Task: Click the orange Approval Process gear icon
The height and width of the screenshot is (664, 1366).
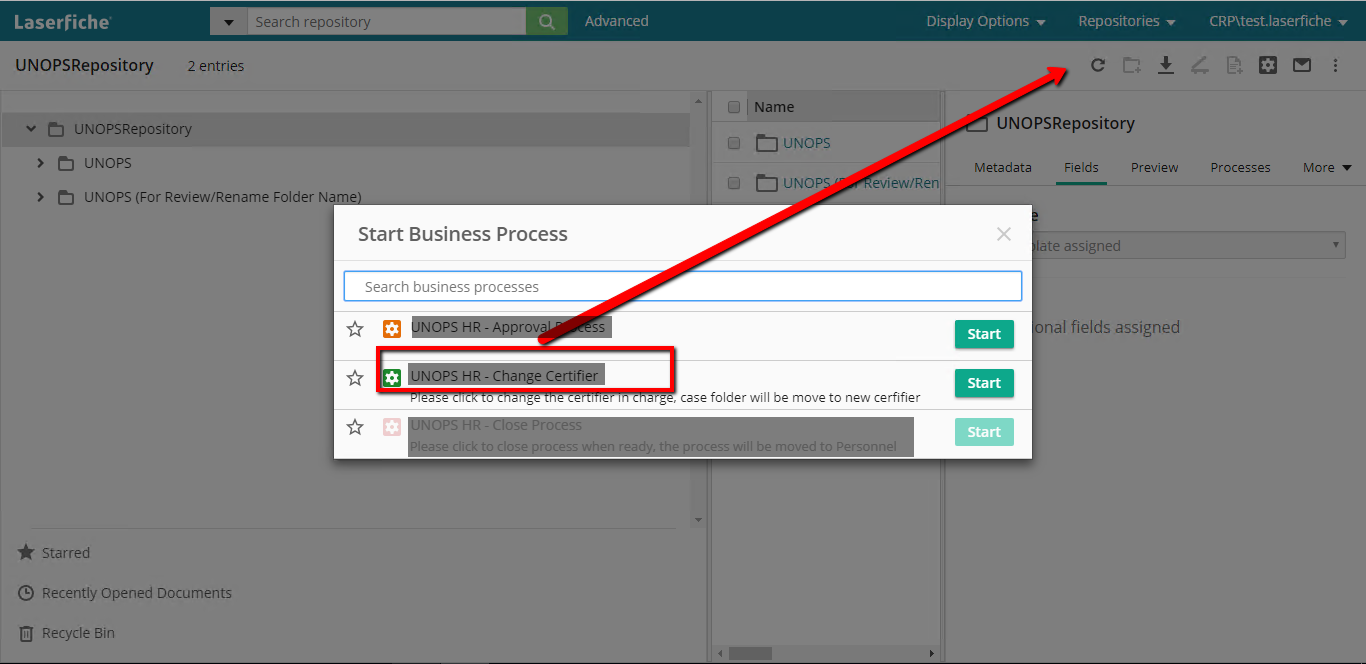Action: tap(392, 328)
